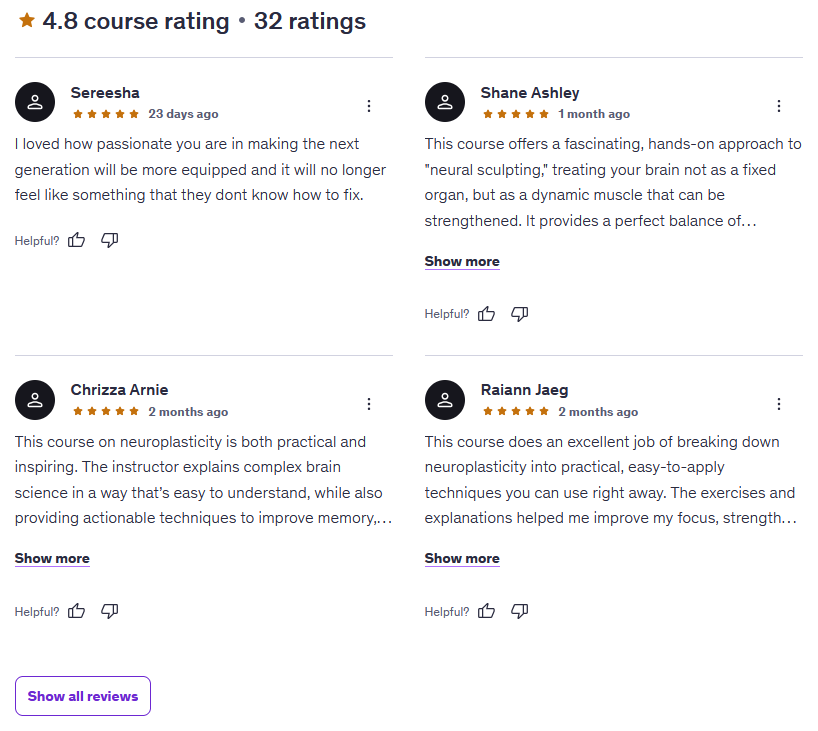Click the star next to 4.8 course rating
The width and height of the screenshot is (818, 731).
click(x=27, y=21)
